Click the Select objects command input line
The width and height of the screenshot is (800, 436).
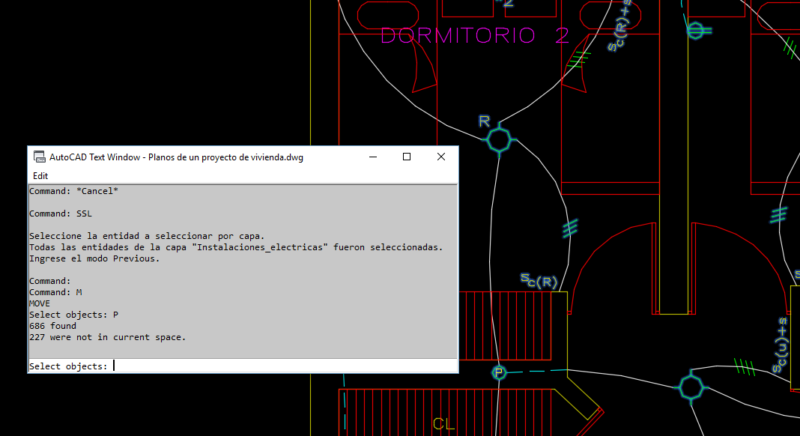click(243, 366)
